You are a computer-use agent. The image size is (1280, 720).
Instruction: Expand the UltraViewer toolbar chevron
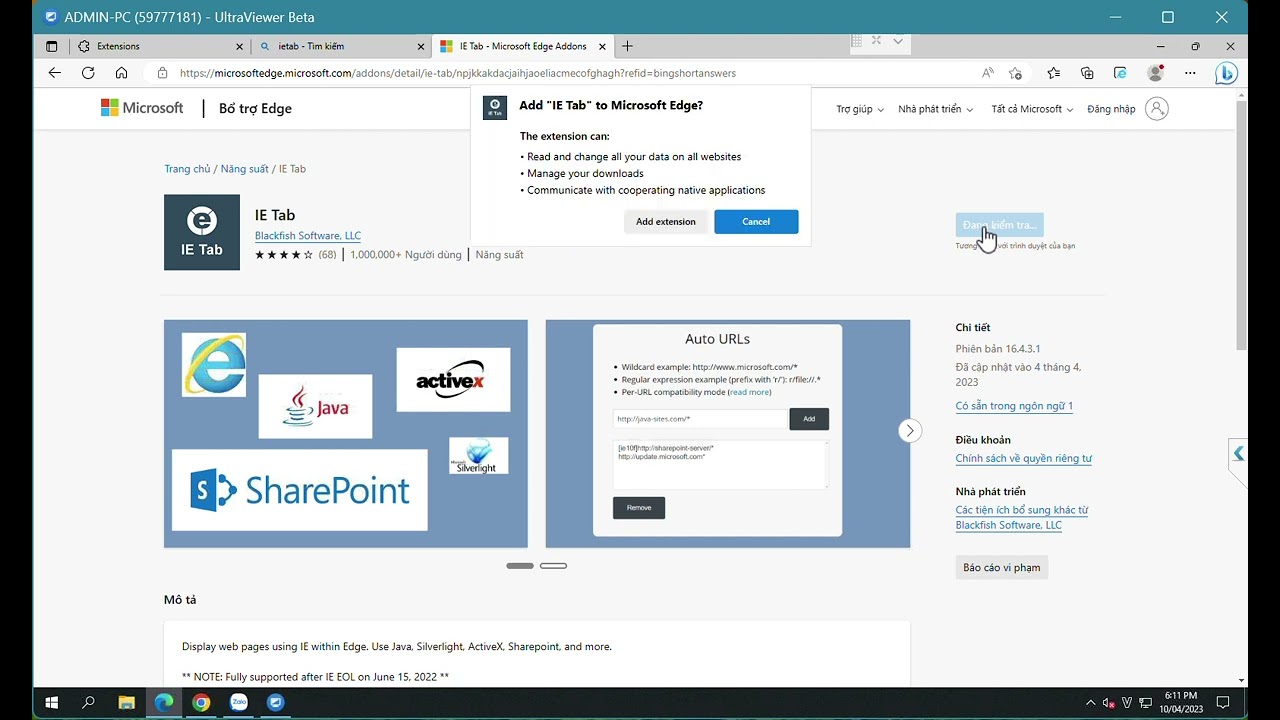[898, 41]
